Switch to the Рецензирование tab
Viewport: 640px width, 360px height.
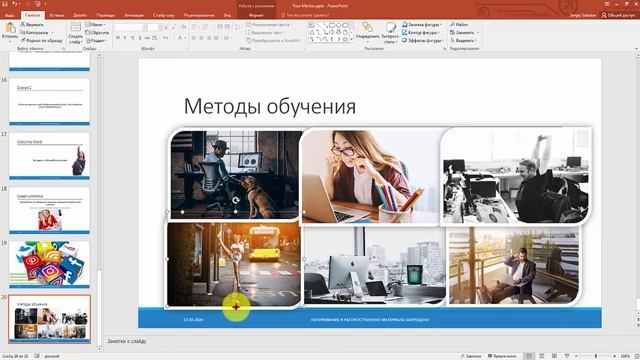[199, 15]
